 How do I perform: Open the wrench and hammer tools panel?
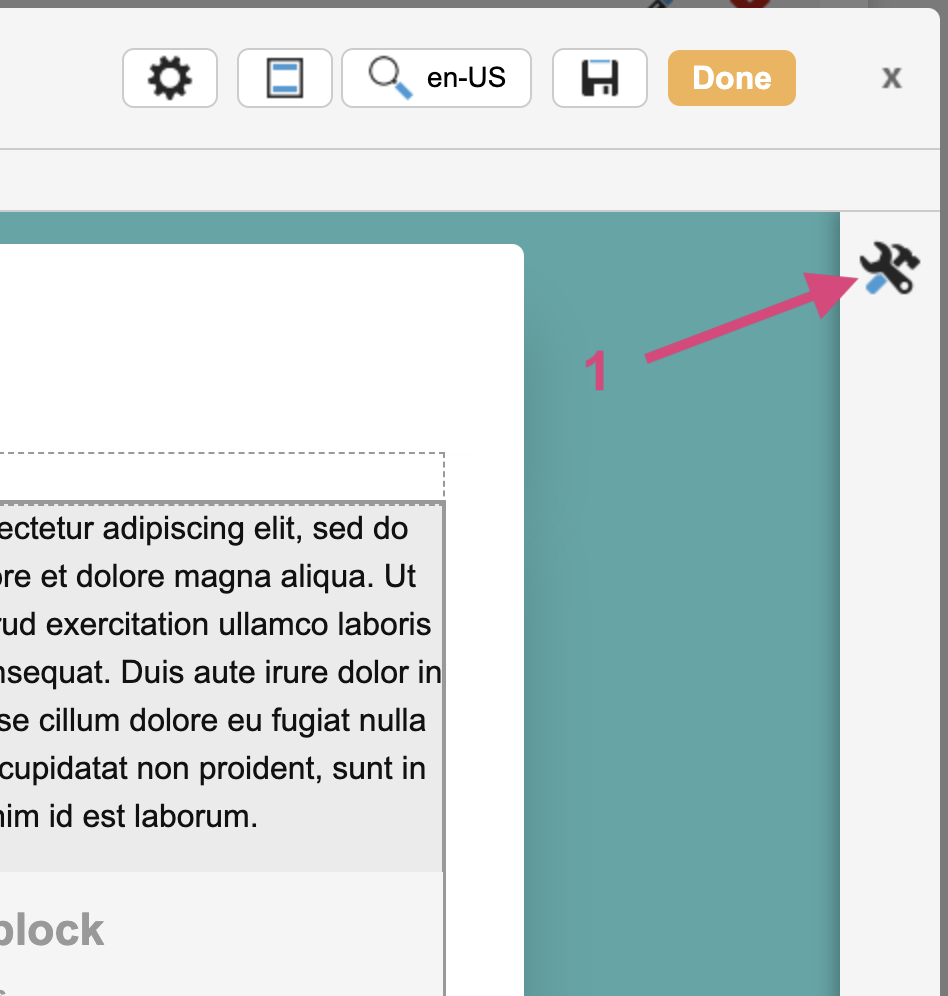tap(888, 269)
